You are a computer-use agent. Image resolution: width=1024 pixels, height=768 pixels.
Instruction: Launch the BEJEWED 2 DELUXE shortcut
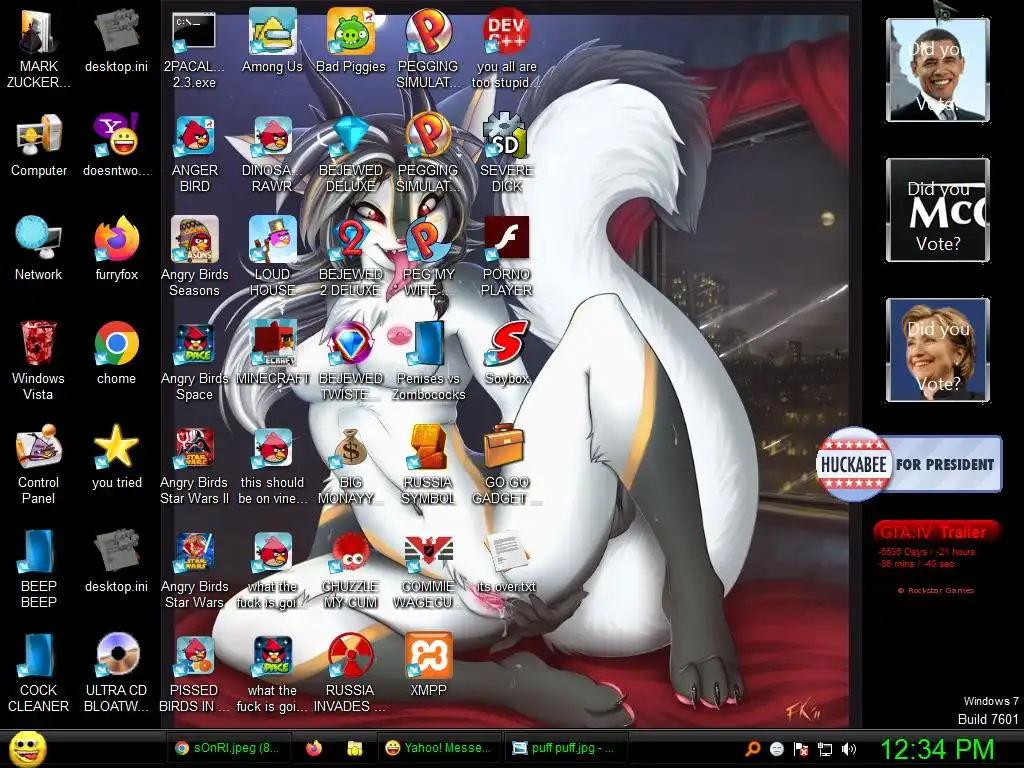point(351,256)
